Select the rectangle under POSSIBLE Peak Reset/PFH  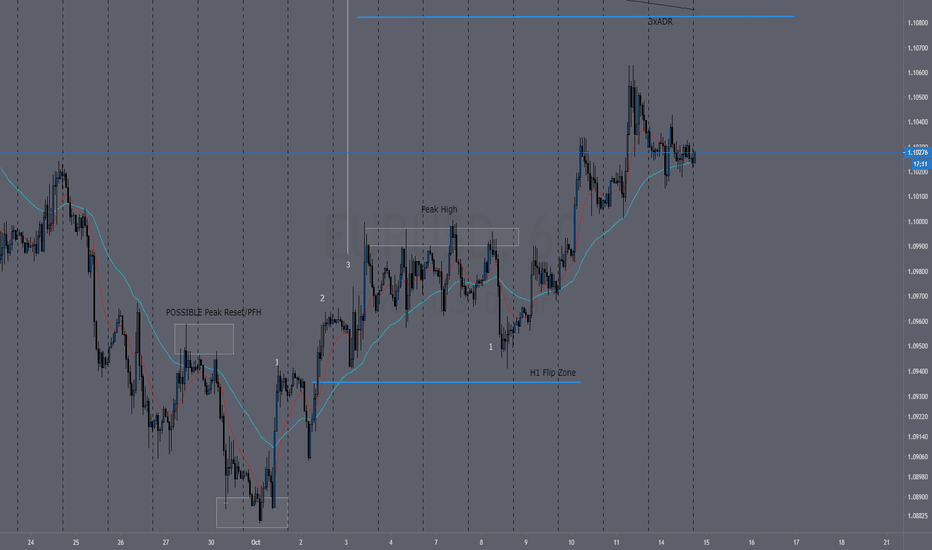pos(204,339)
